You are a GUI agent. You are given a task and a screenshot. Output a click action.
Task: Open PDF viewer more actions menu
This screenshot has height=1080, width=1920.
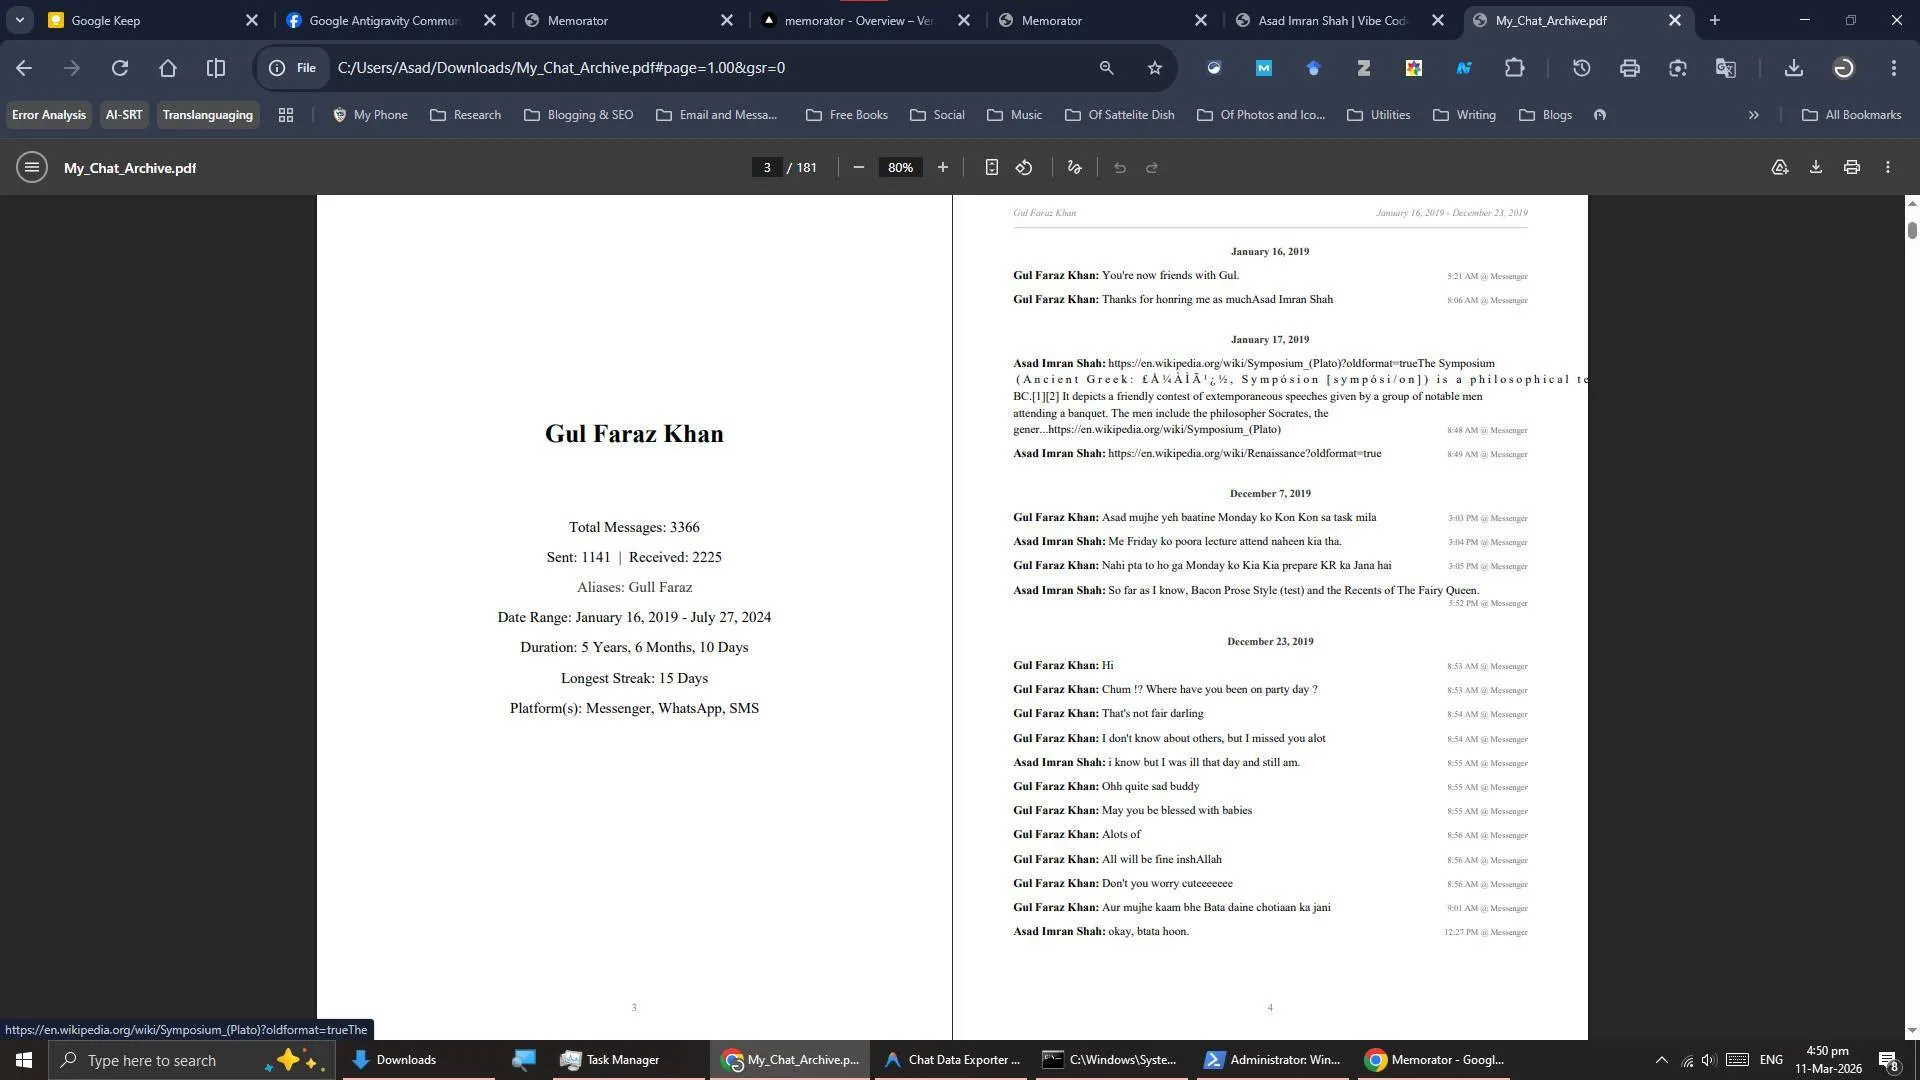click(1887, 168)
